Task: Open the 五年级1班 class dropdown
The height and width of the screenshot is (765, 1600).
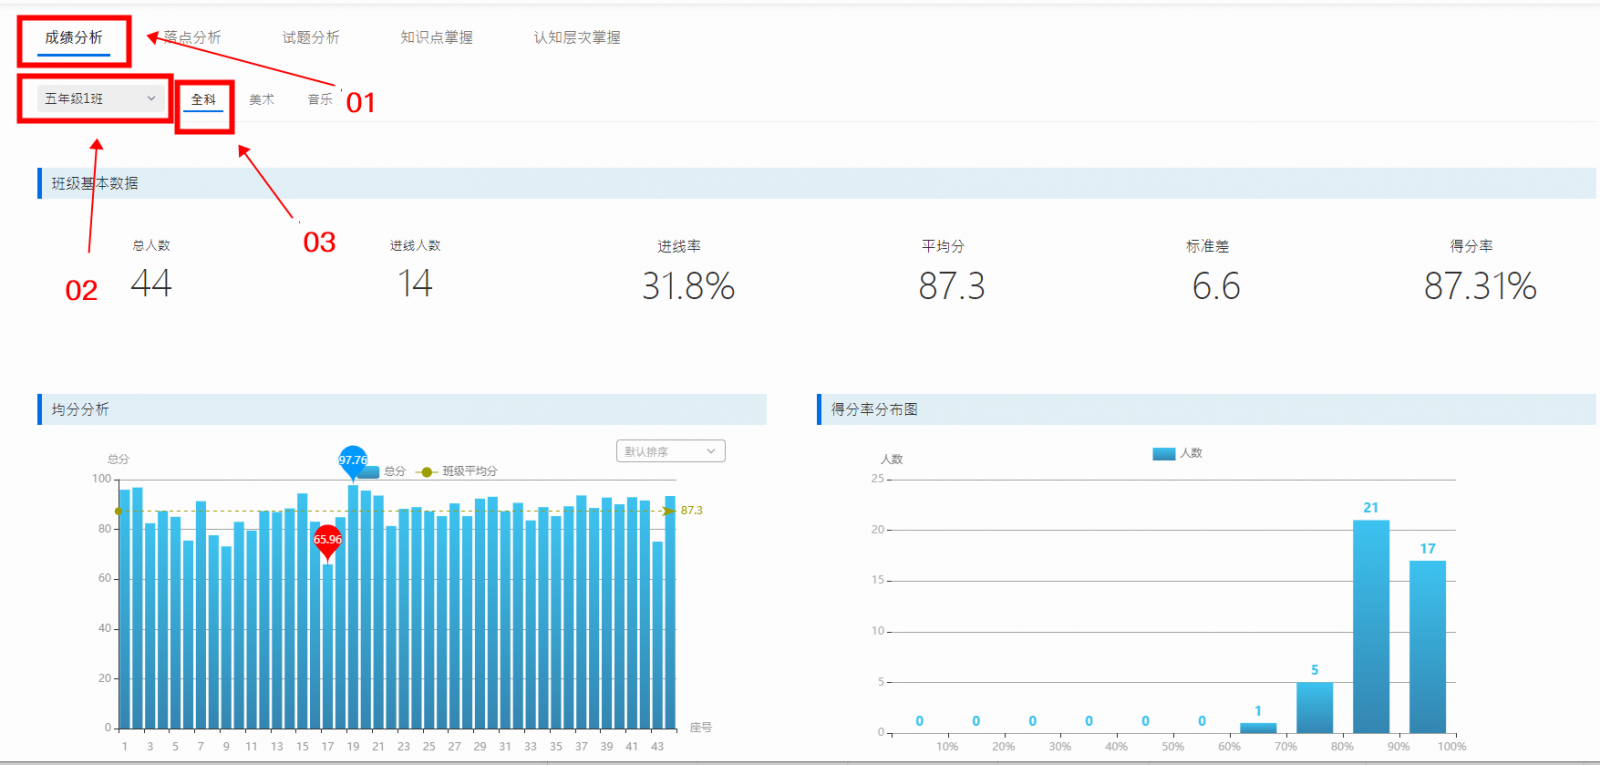Action: [x=97, y=98]
